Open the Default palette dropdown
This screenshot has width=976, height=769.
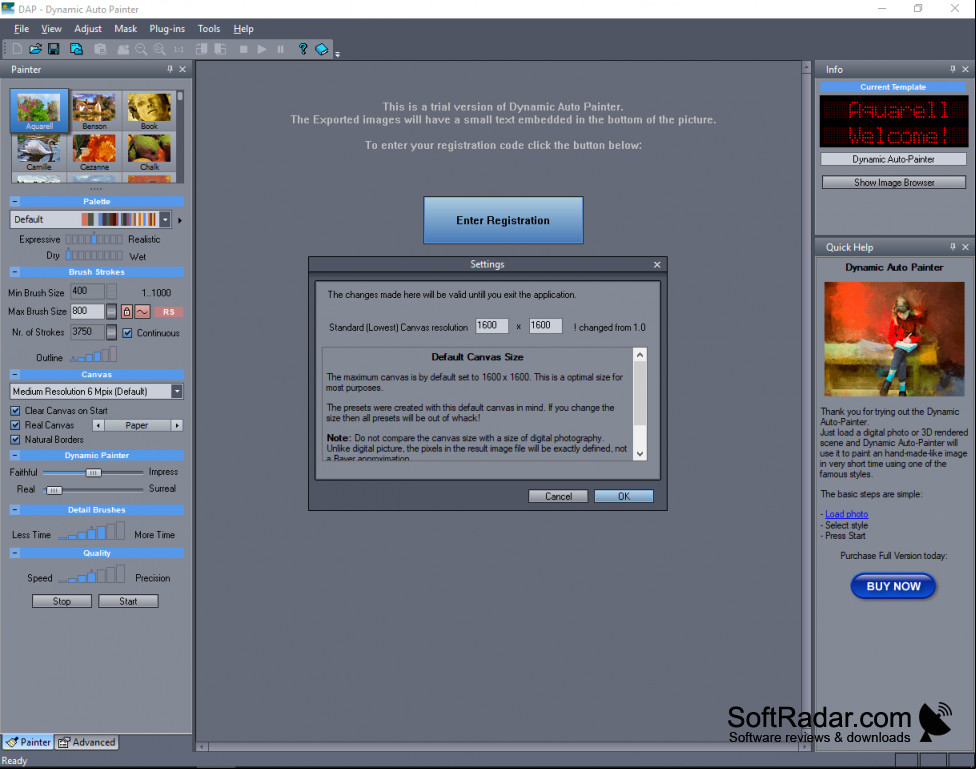pyautogui.click(x=165, y=219)
